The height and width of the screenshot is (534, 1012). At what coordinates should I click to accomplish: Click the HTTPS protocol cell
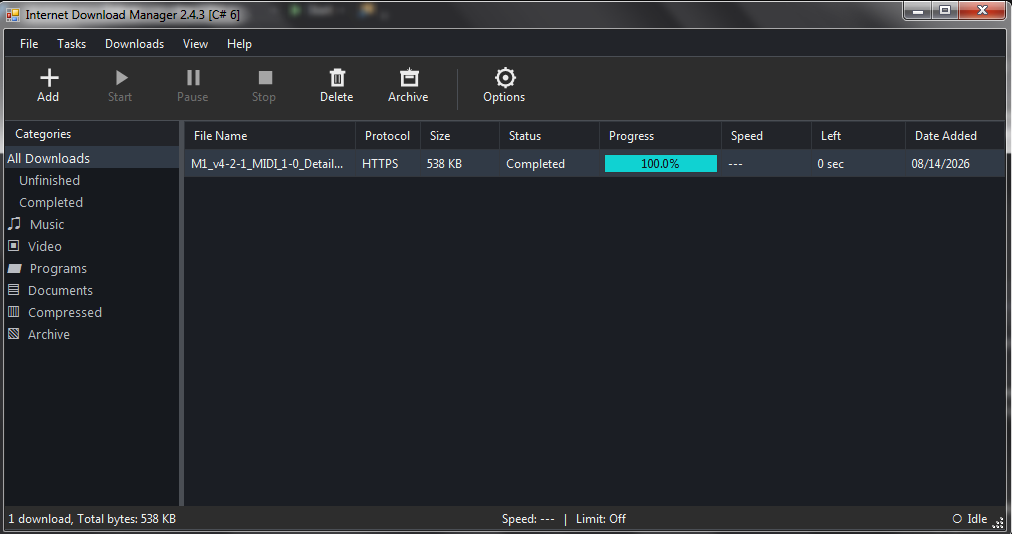coord(380,164)
